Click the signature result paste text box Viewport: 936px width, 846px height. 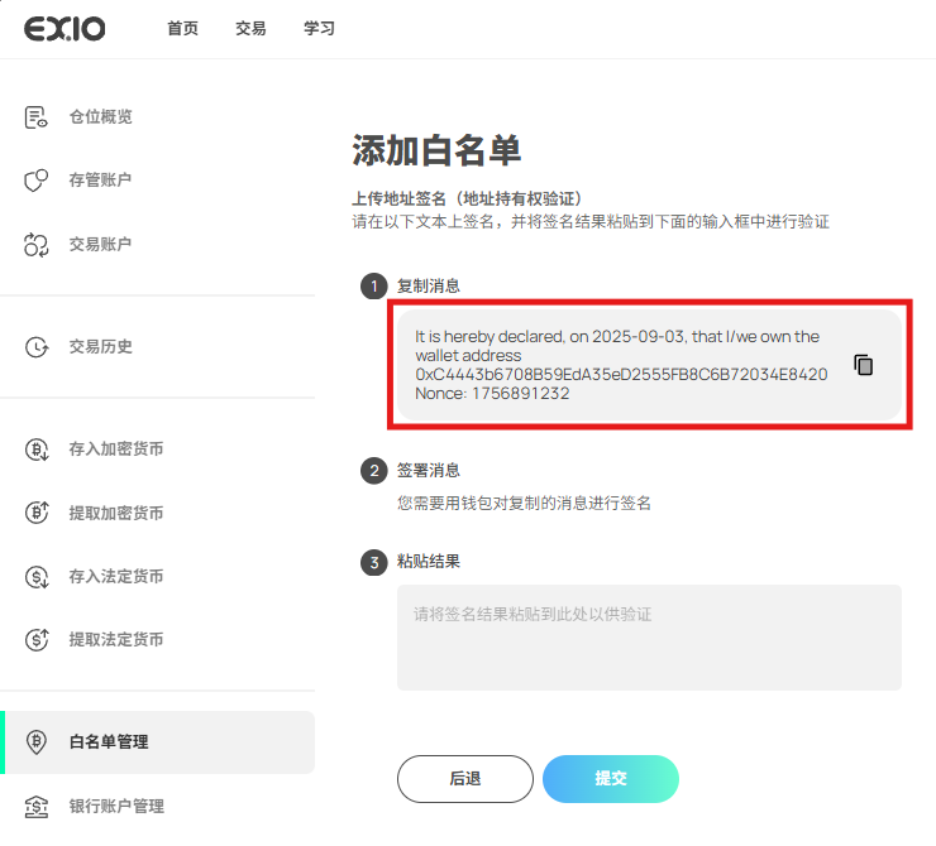point(649,637)
